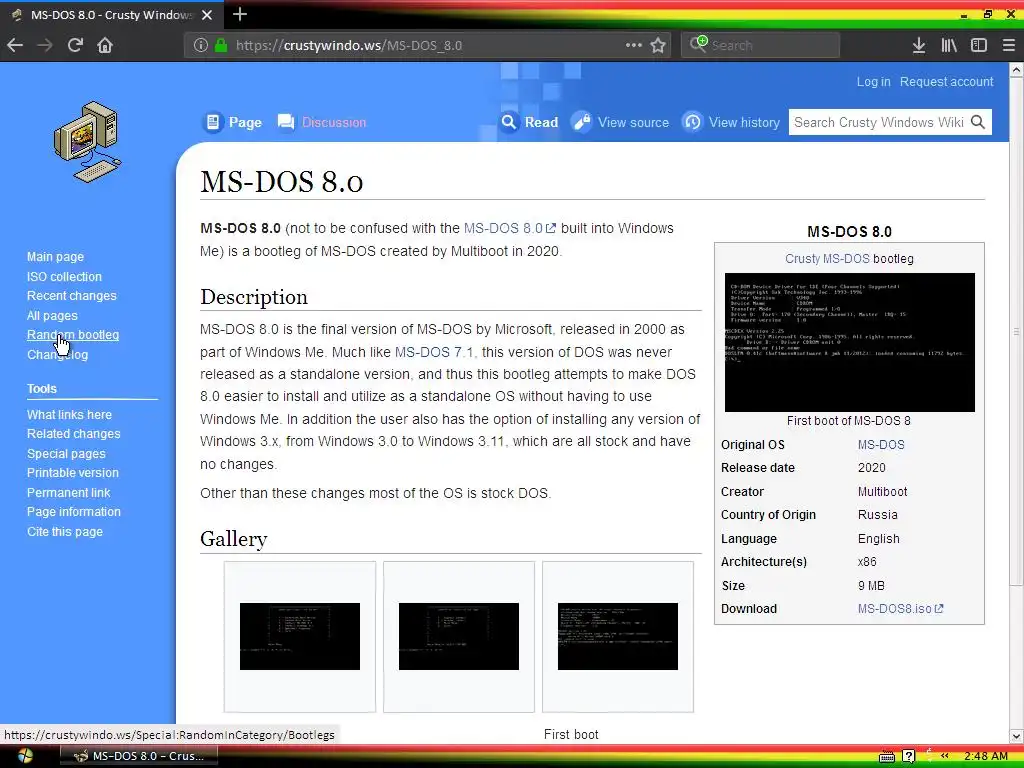Open Recent changes link
The image size is (1024, 768).
pyautogui.click(x=72, y=296)
